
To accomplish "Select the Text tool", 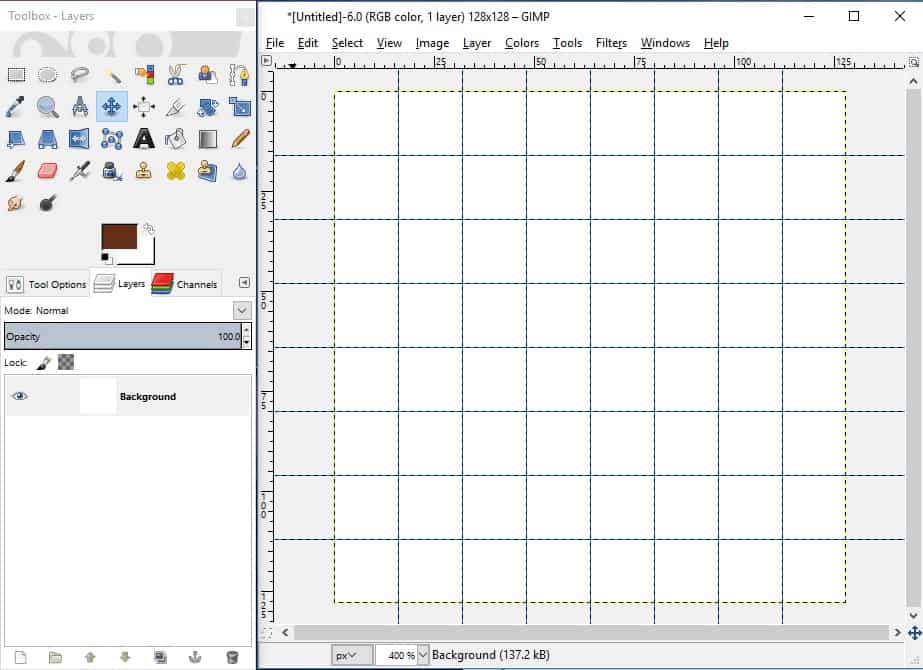I will click(x=144, y=139).
